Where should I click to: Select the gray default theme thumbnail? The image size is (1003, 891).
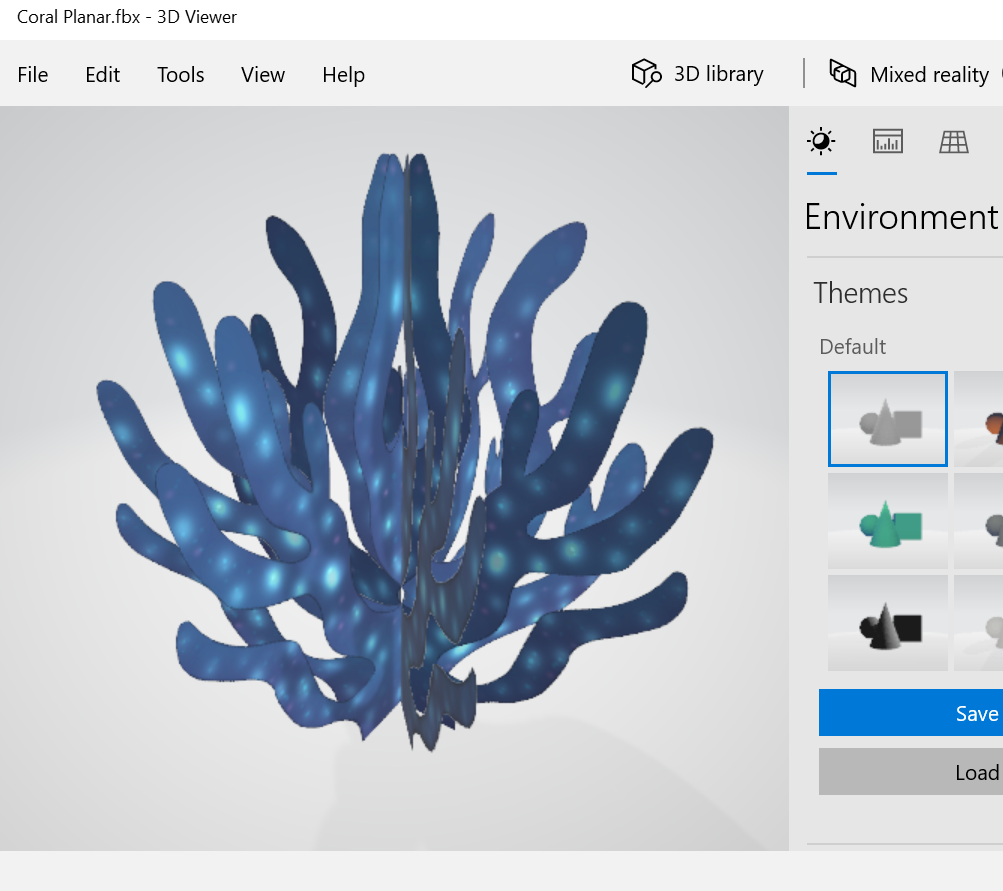(887, 419)
